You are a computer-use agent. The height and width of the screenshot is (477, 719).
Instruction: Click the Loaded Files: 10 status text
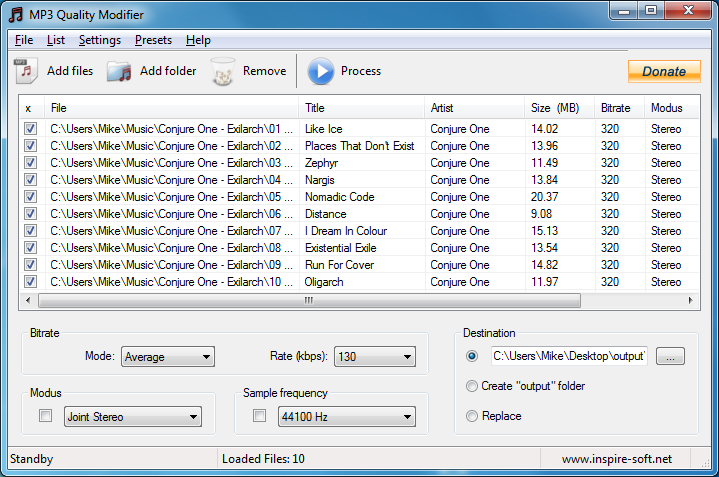pos(263,459)
